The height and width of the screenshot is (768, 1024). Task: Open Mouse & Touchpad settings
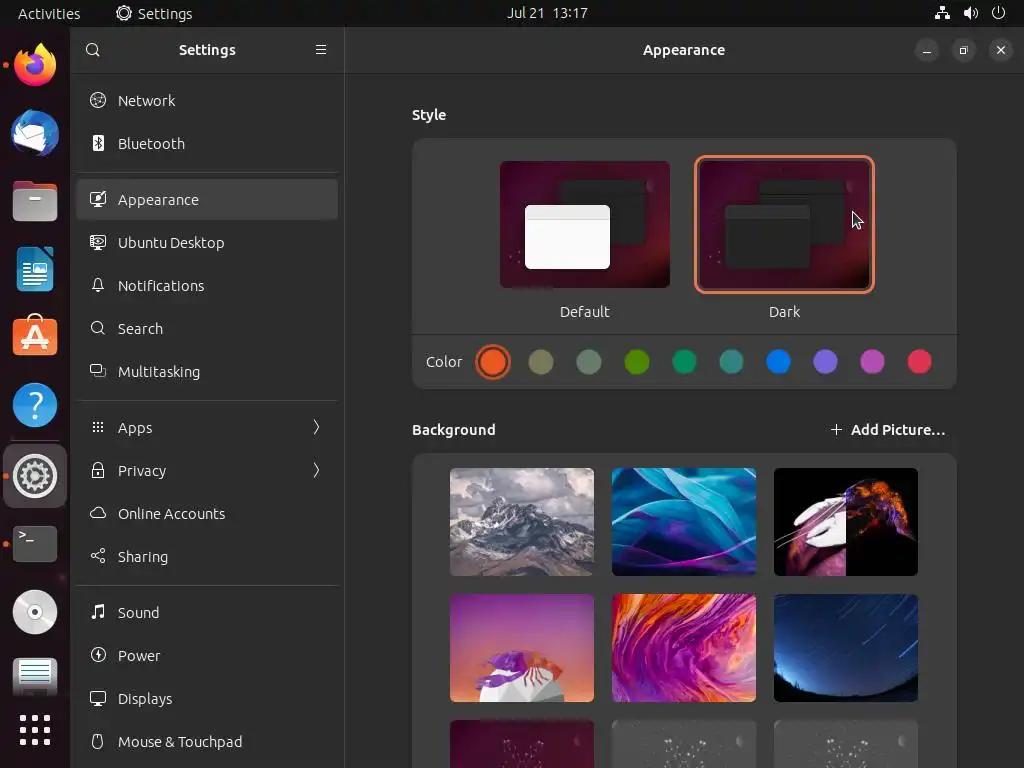(207, 742)
